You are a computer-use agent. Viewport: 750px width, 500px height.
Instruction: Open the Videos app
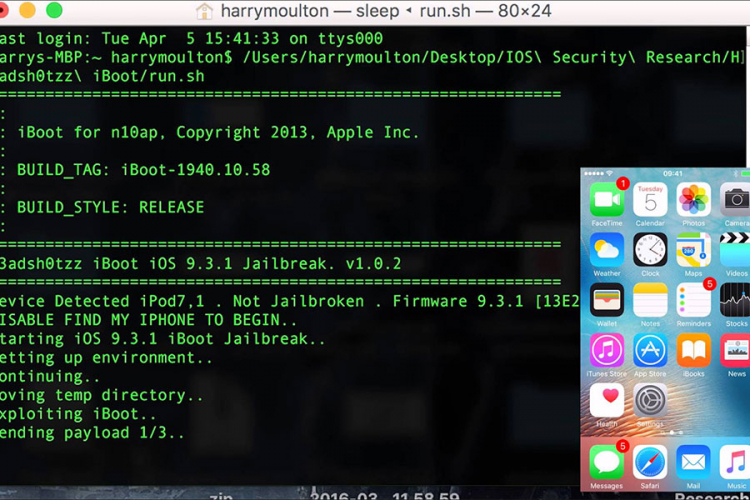coord(735,250)
